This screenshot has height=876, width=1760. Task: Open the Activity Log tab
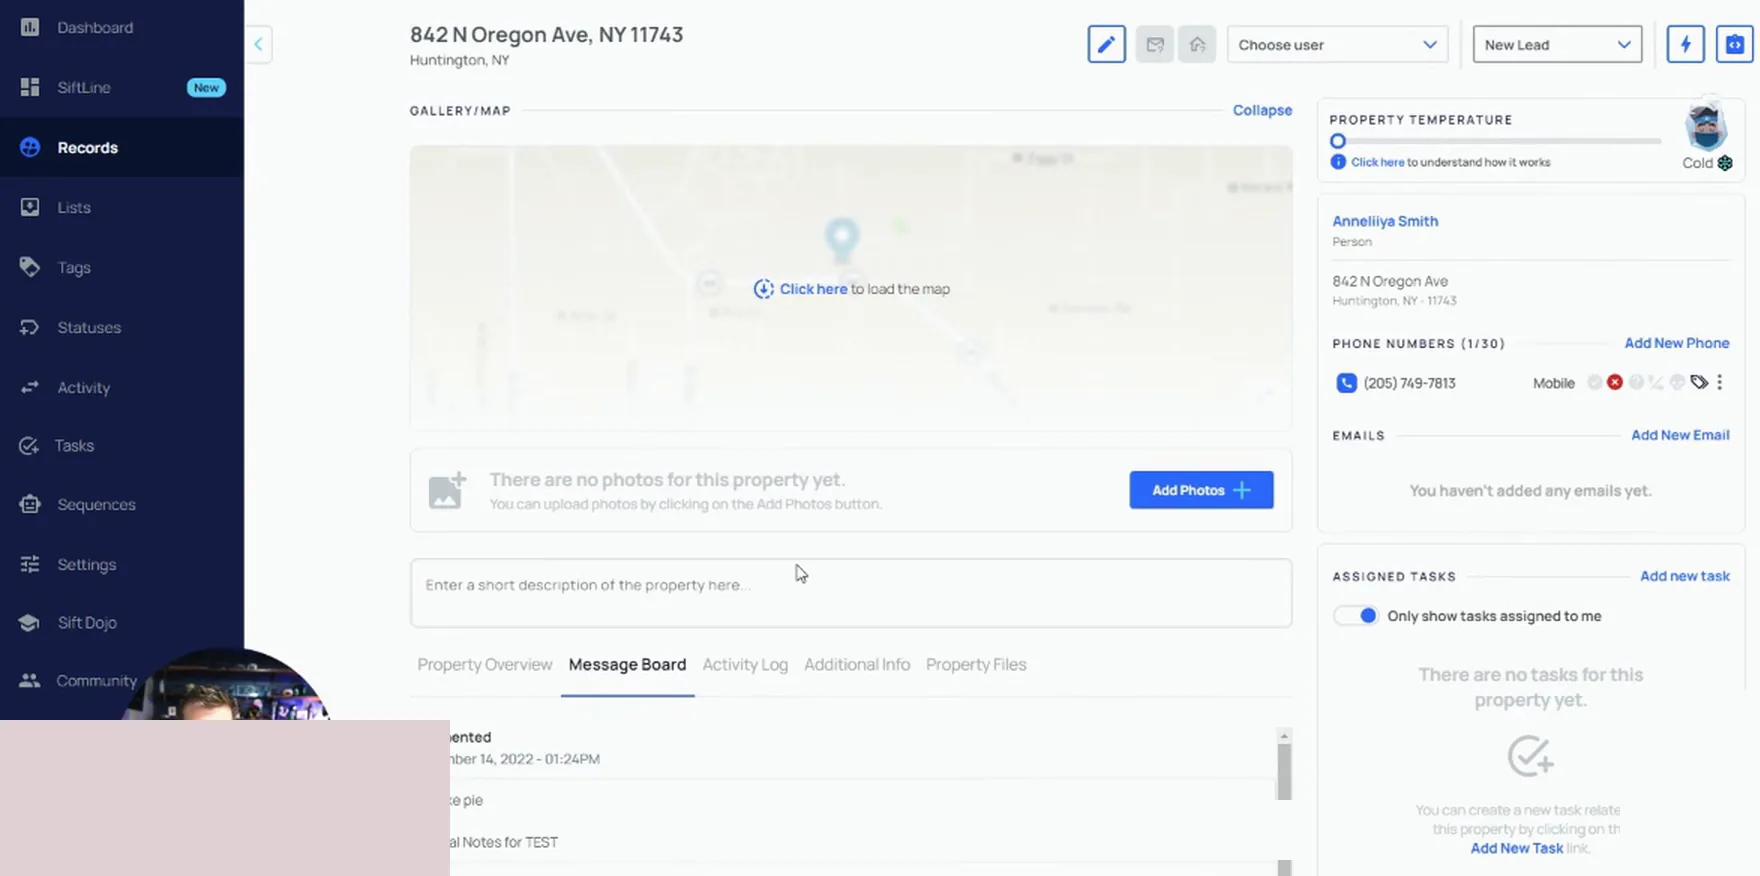tap(745, 665)
